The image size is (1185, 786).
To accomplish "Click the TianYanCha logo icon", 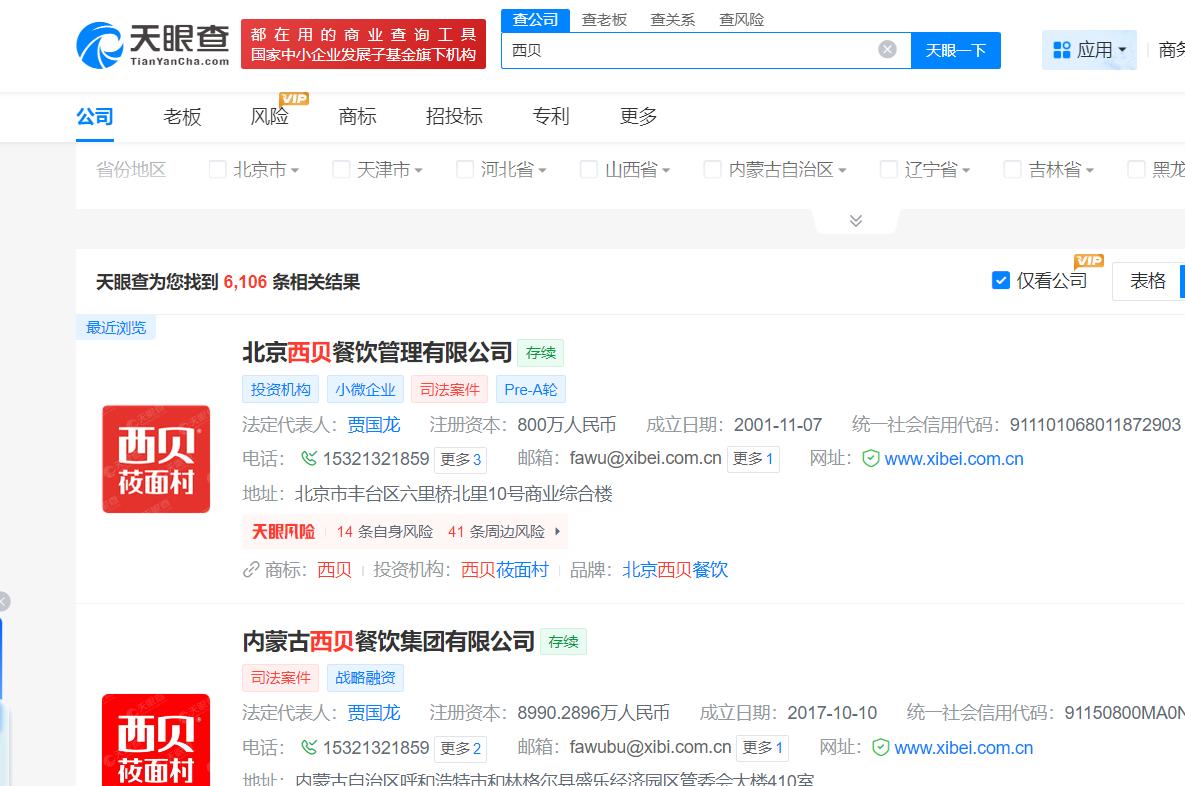I will pyautogui.click(x=99, y=45).
